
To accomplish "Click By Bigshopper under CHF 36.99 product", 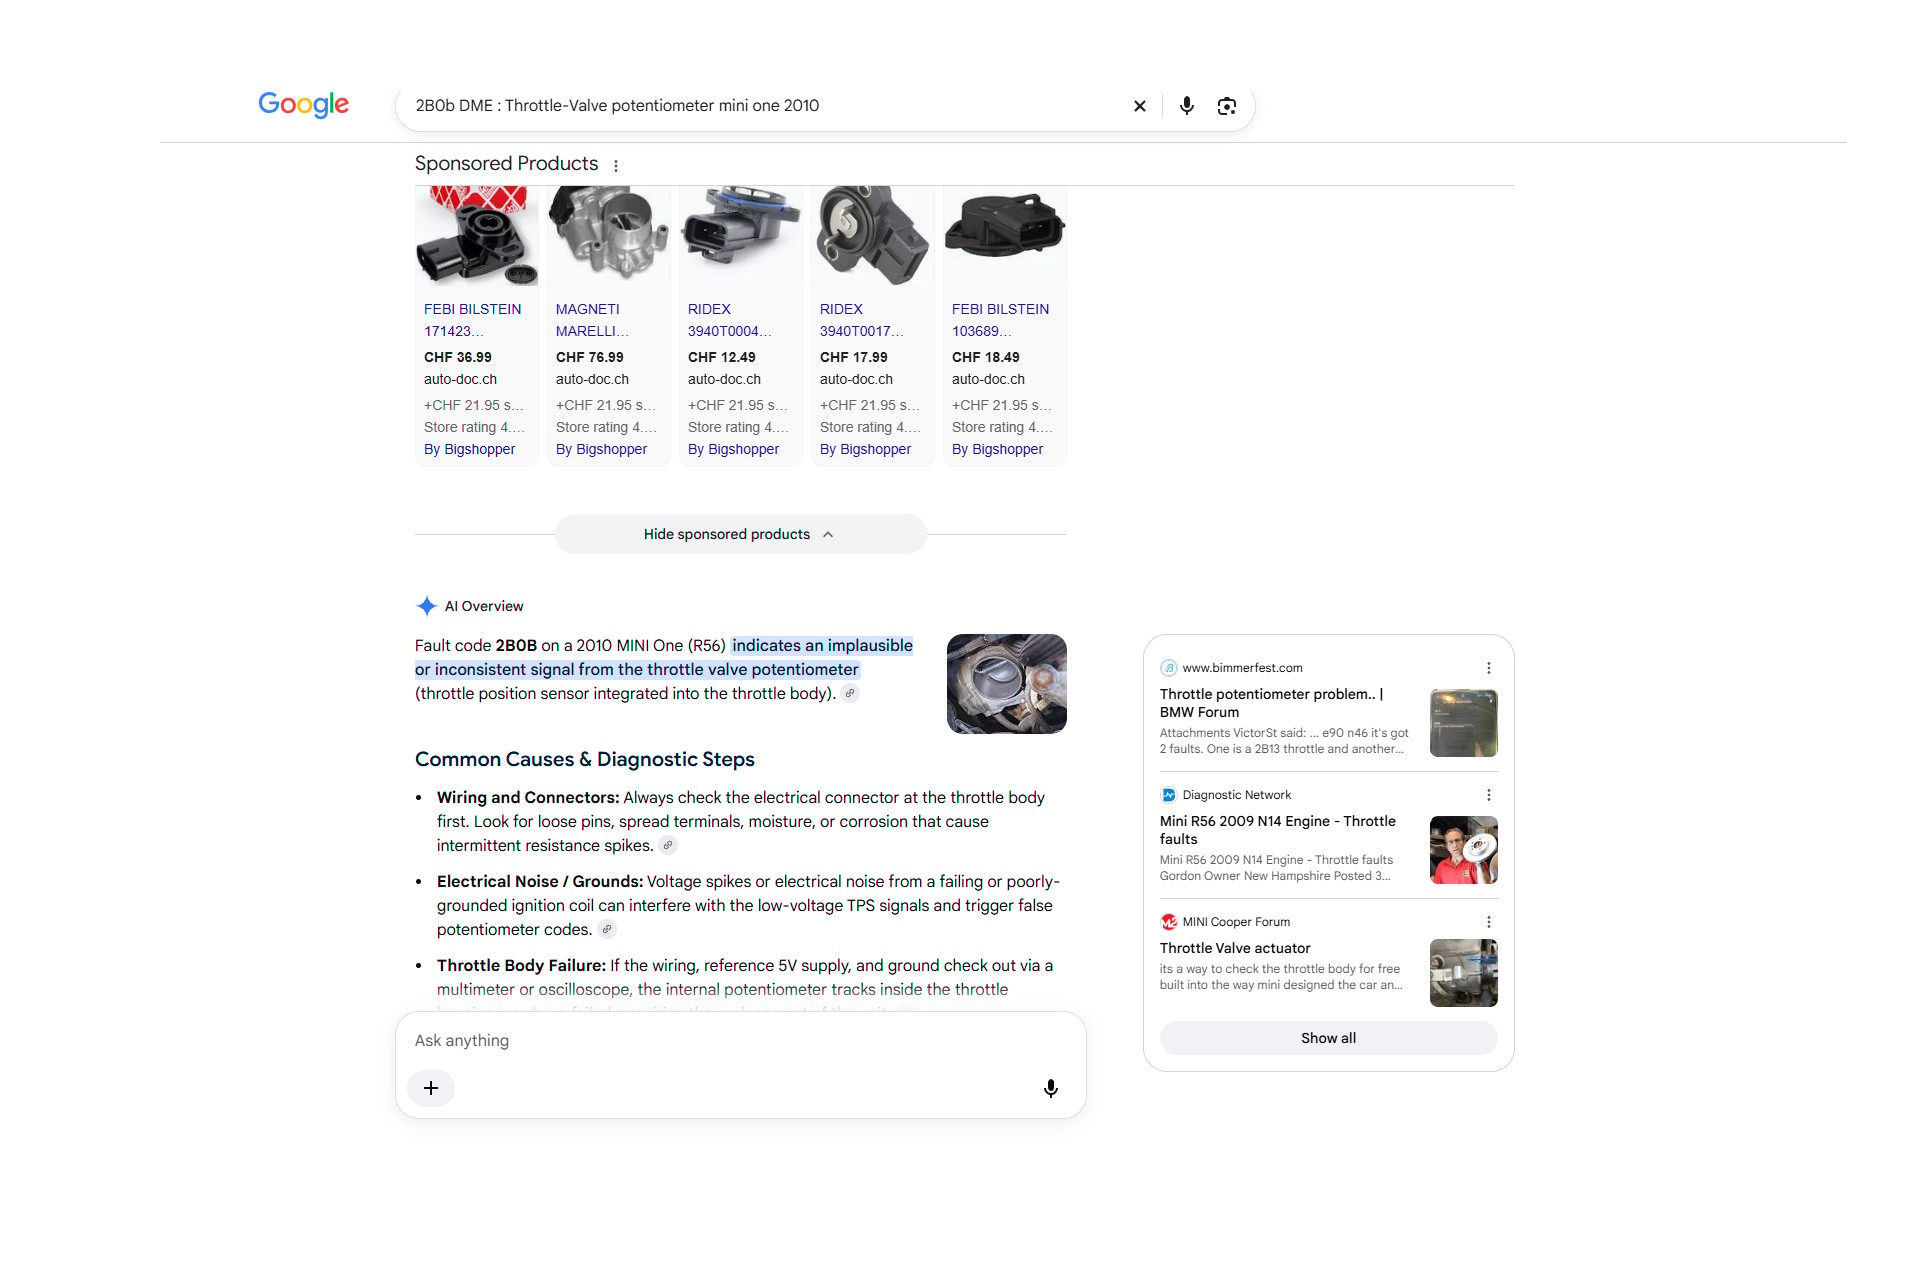I will pos(469,450).
